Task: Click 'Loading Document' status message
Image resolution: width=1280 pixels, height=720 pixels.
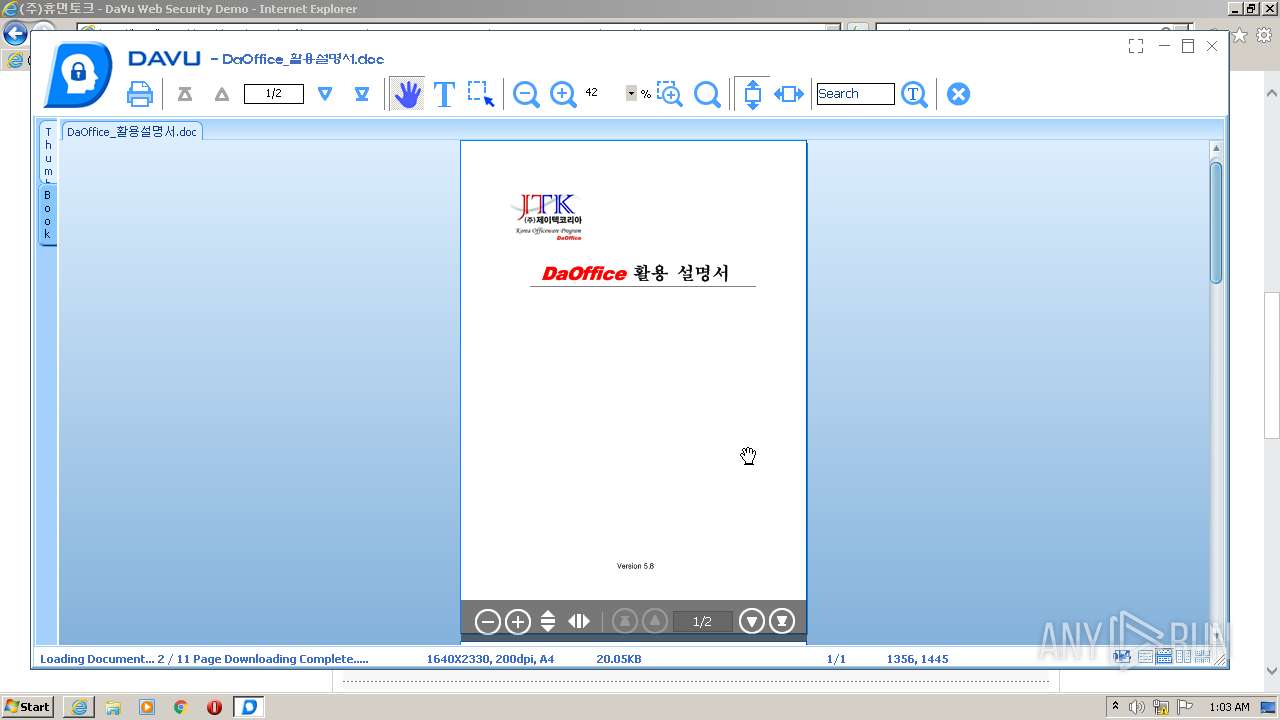Action: tap(204, 659)
